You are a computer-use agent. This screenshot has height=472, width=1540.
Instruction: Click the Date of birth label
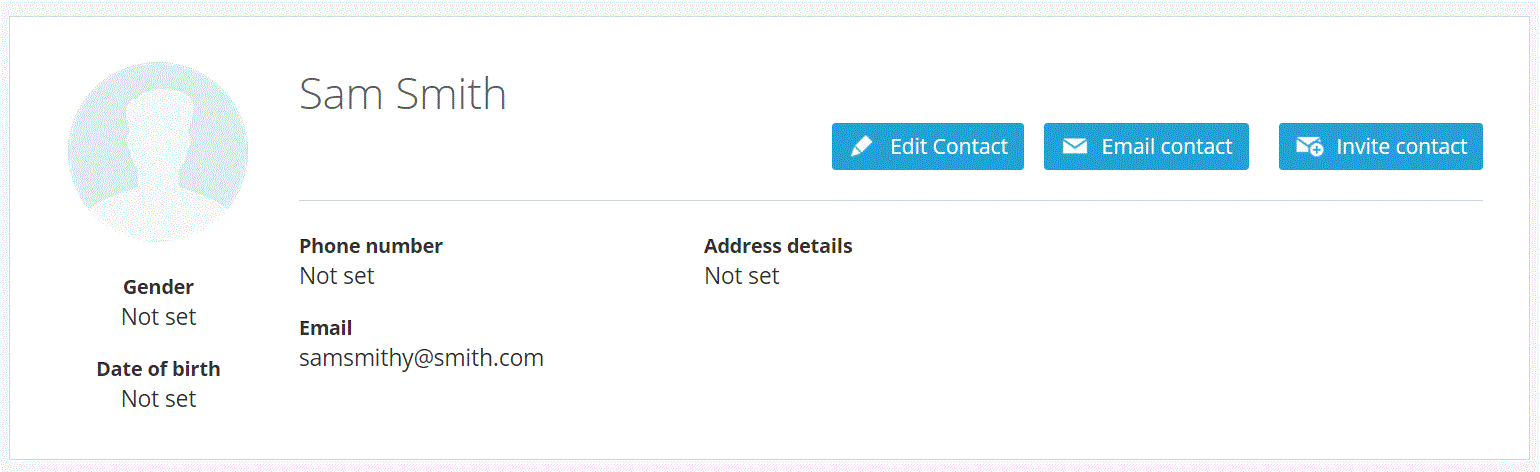tap(158, 369)
